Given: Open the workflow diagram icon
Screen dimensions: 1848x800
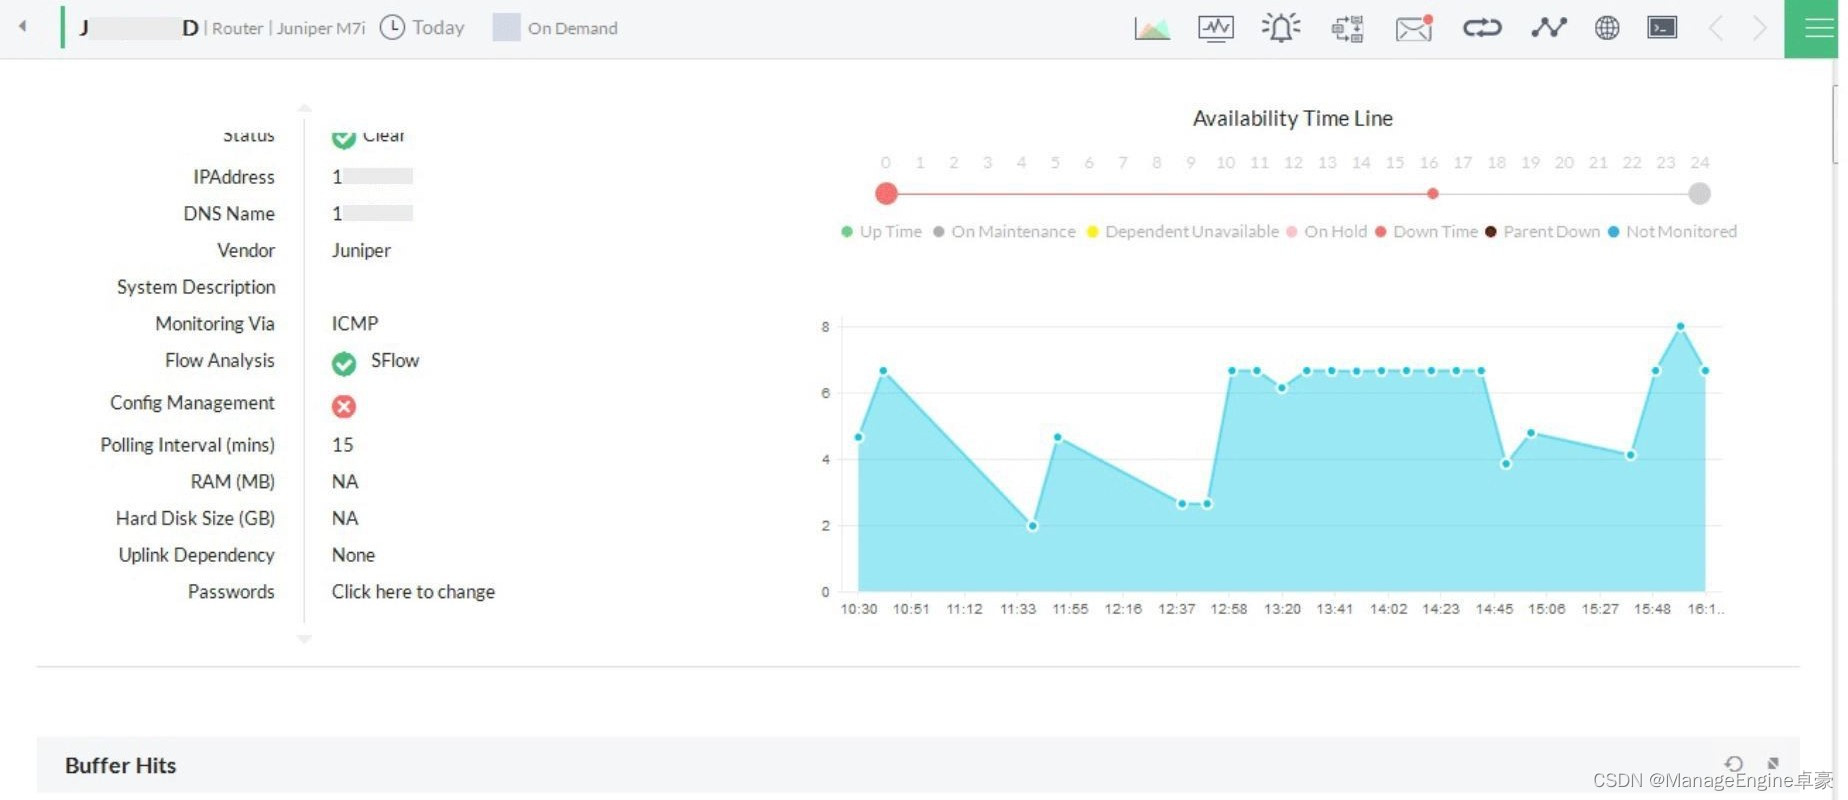Looking at the screenshot, I should pyautogui.click(x=1347, y=28).
